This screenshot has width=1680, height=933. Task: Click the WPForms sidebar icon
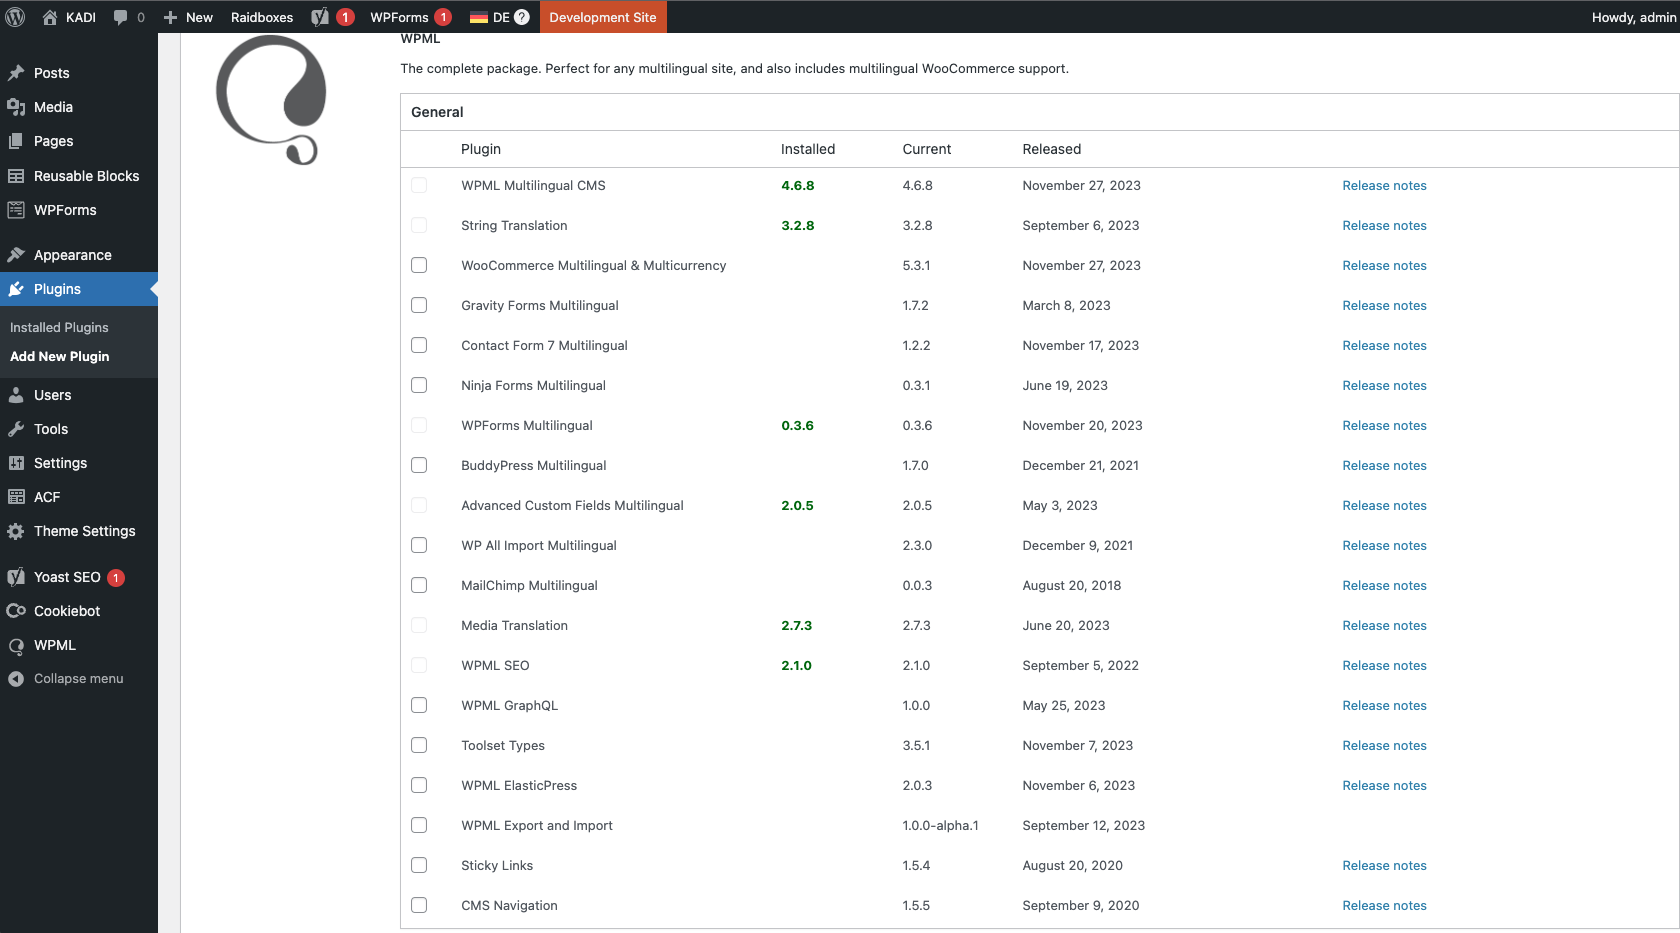[x=16, y=210]
